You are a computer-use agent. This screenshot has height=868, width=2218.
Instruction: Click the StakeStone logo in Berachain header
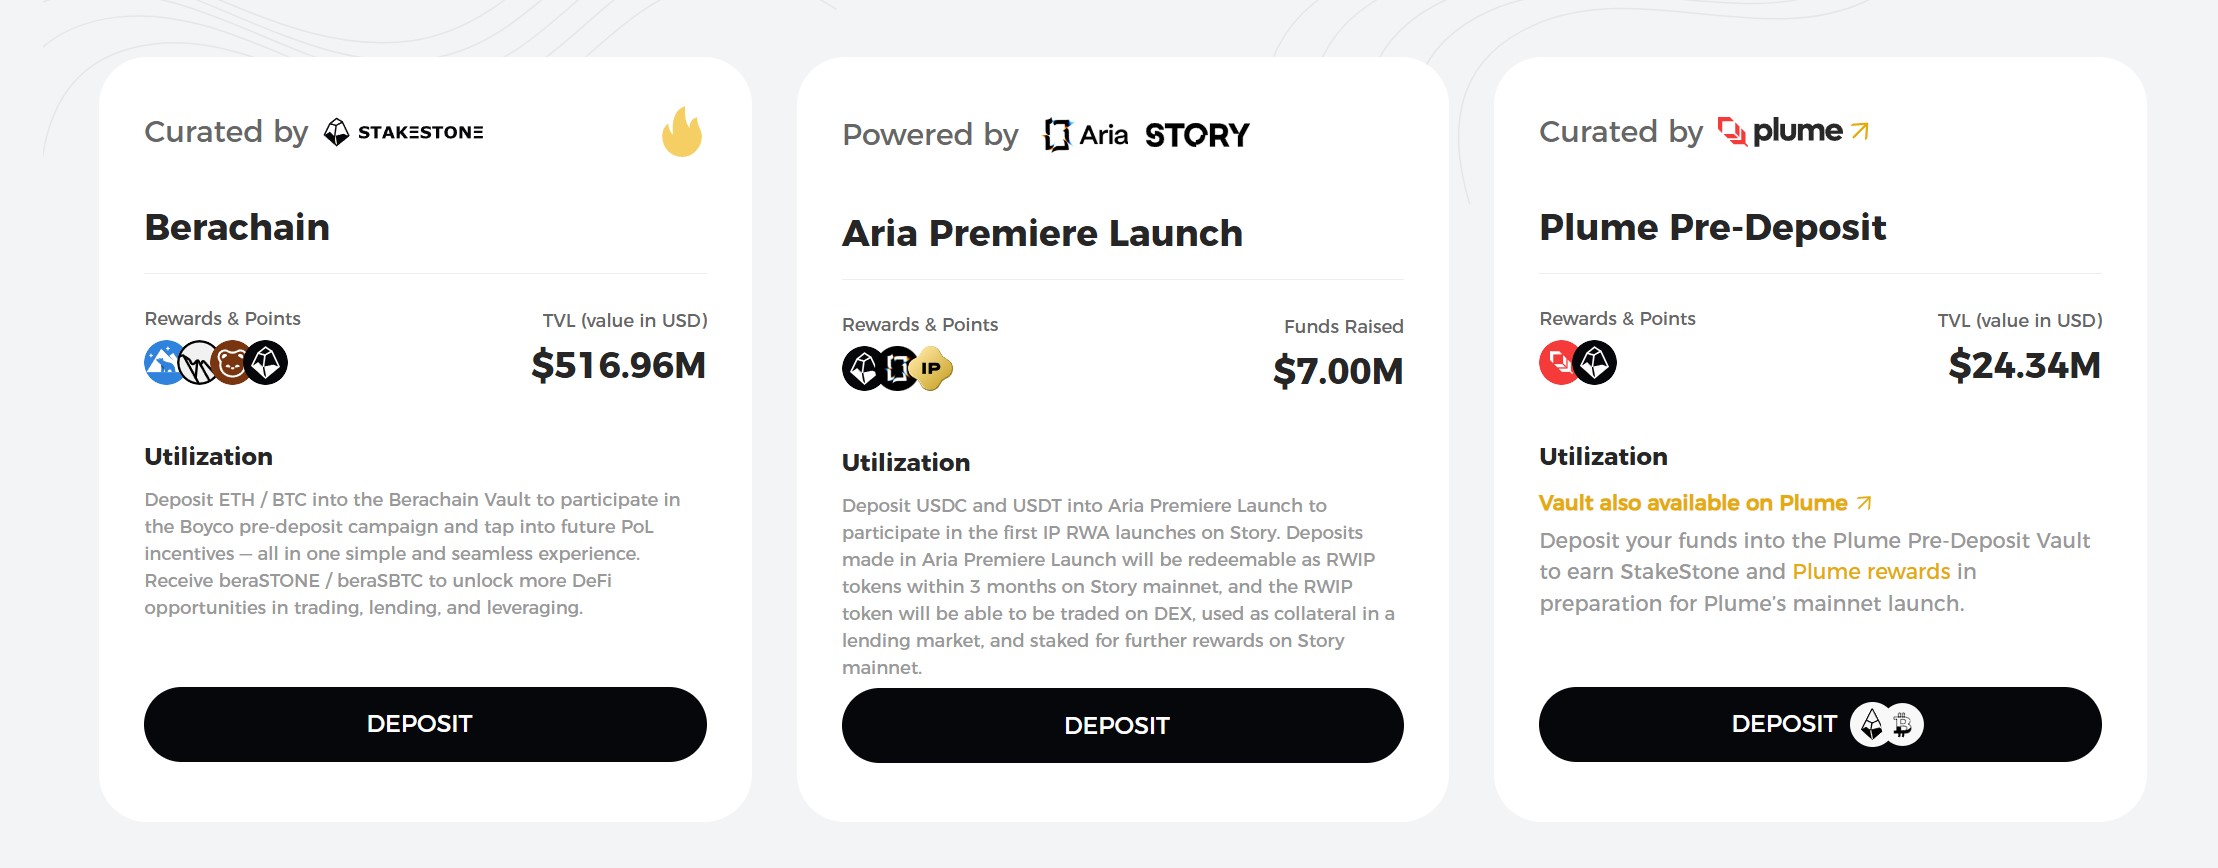tap(404, 132)
